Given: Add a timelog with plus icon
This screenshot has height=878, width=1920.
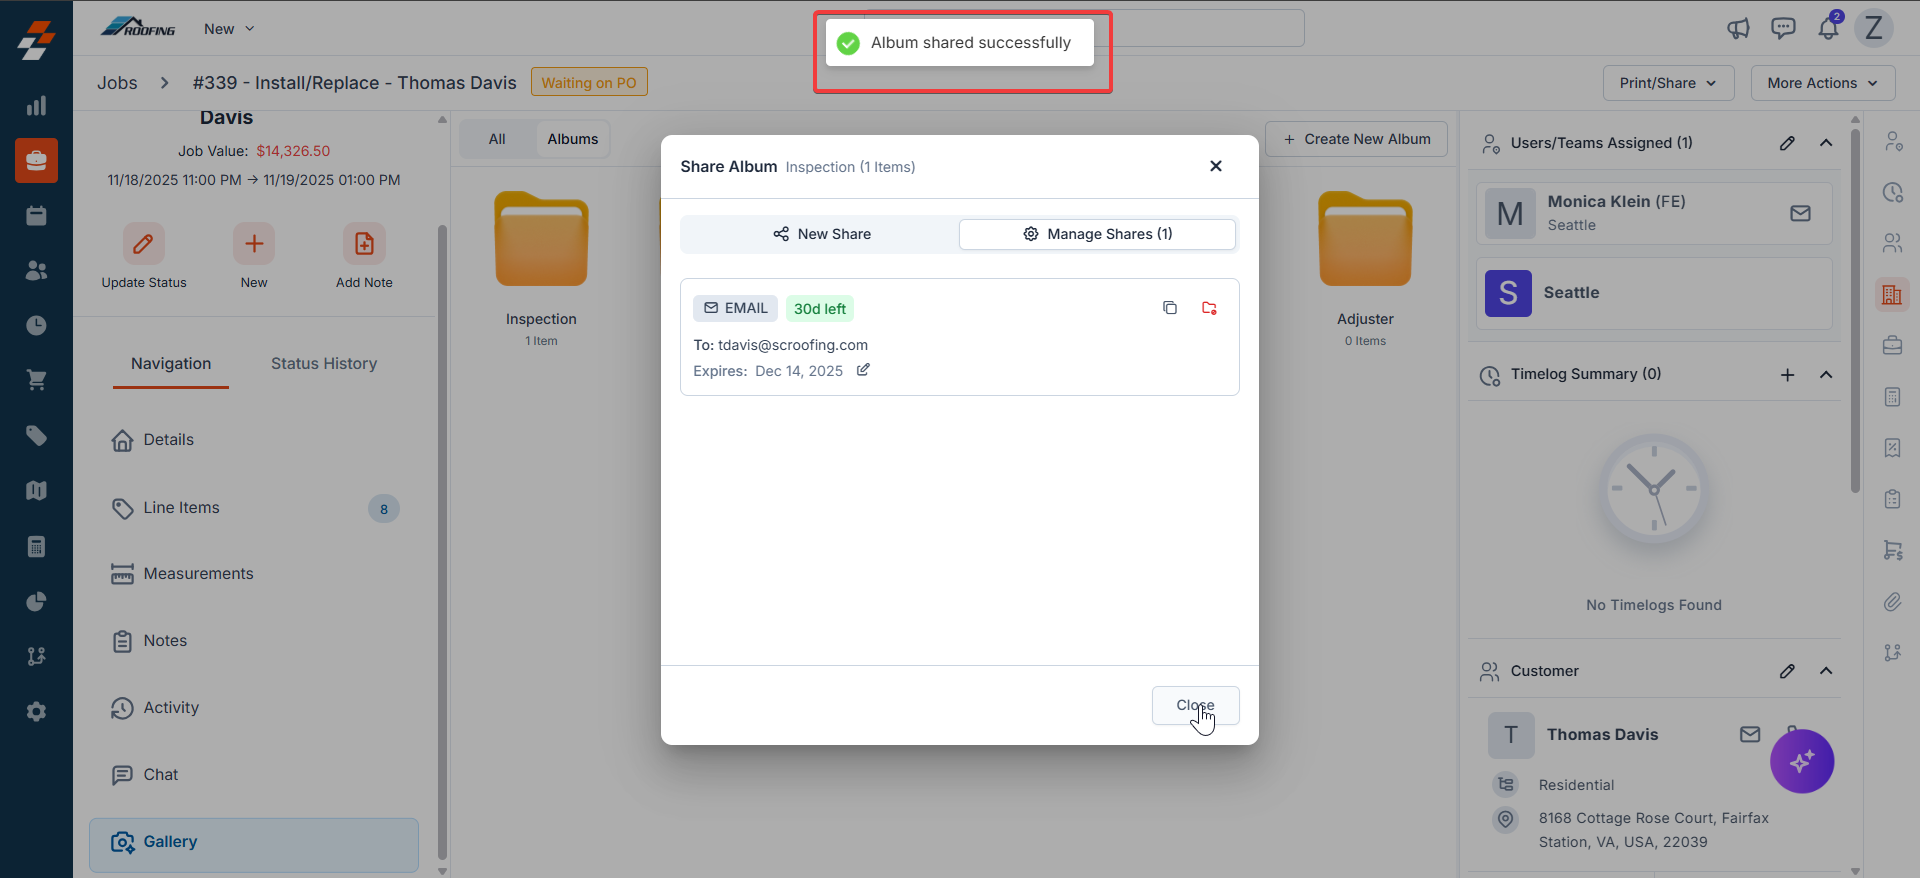Looking at the screenshot, I should 1787,375.
